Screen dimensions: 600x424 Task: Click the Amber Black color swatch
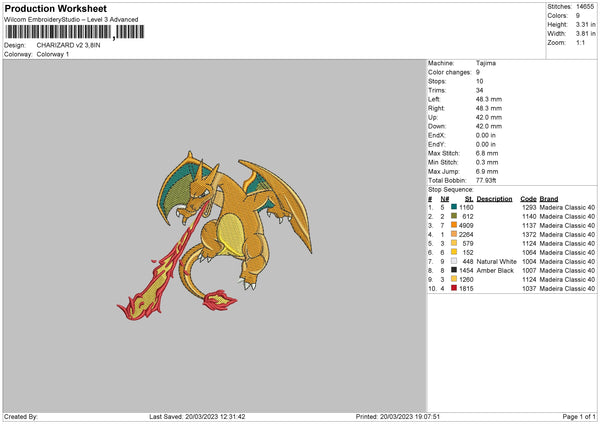pyautogui.click(x=454, y=270)
